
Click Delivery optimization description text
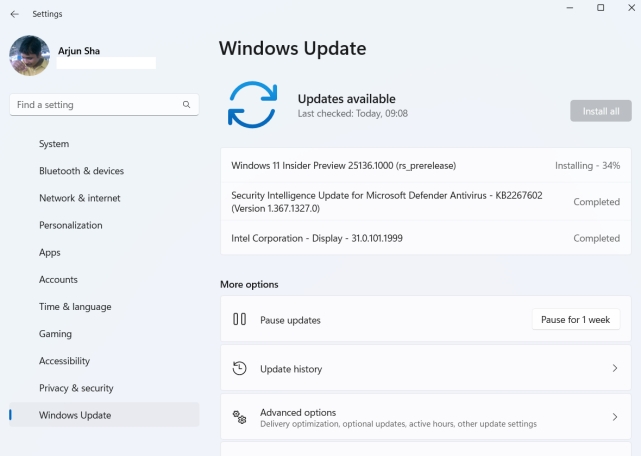(399, 424)
